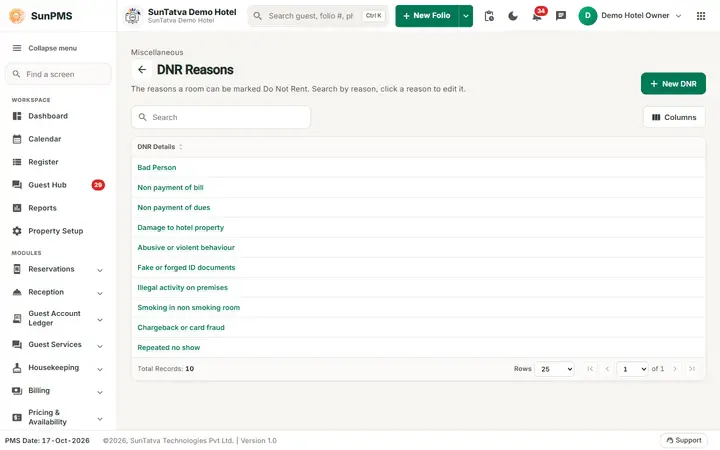Open Property Setup from the sidebar
This screenshot has height=450, width=720.
click(x=56, y=231)
